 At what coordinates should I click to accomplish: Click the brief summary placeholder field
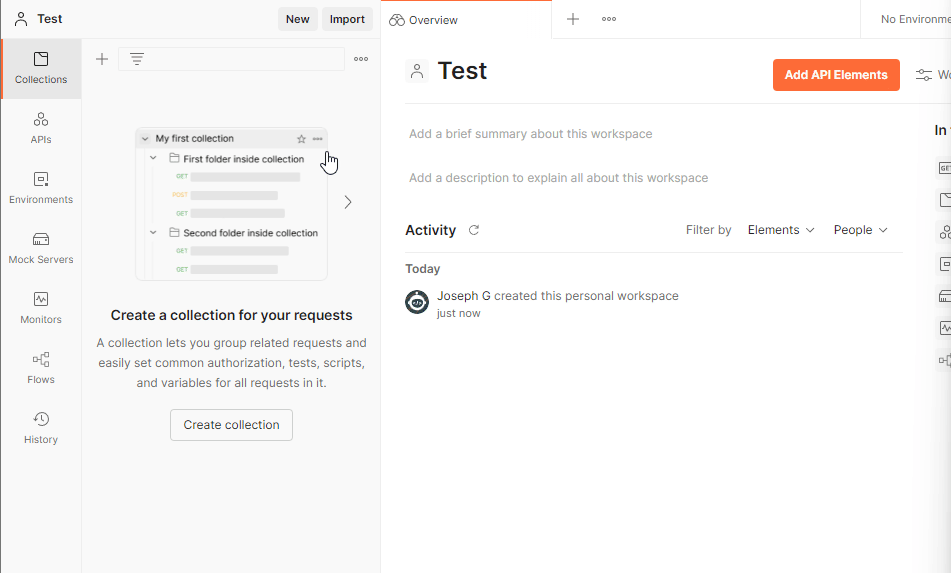pyautogui.click(x=531, y=133)
